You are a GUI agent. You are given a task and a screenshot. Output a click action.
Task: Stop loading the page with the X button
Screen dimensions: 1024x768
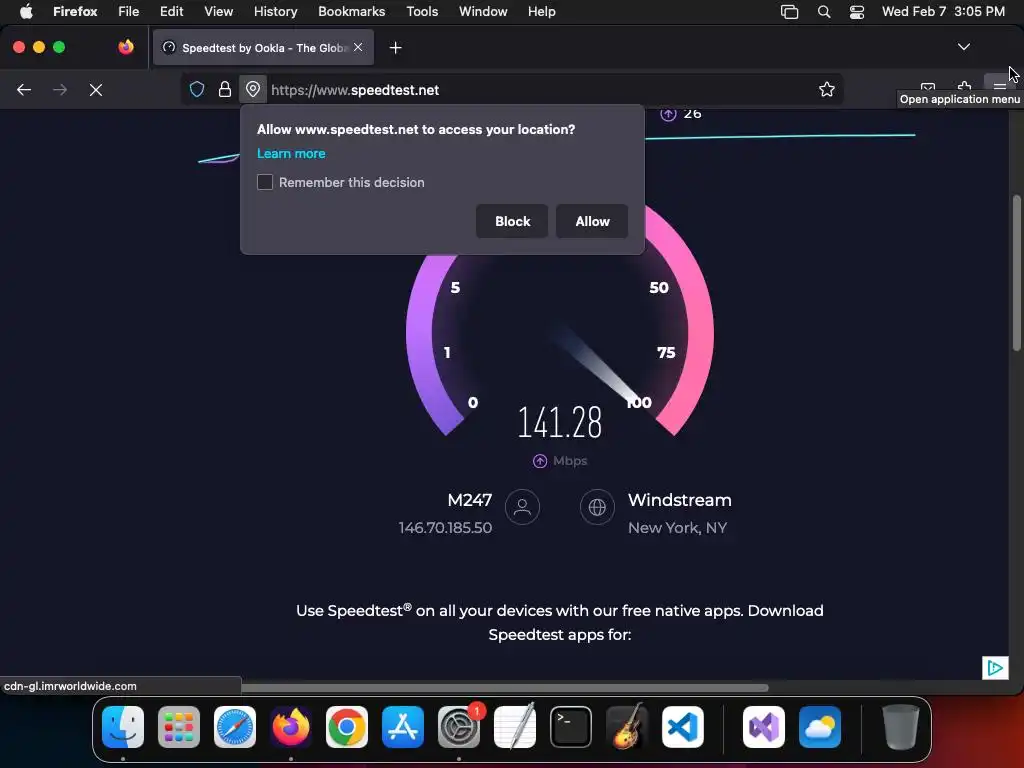[96, 90]
